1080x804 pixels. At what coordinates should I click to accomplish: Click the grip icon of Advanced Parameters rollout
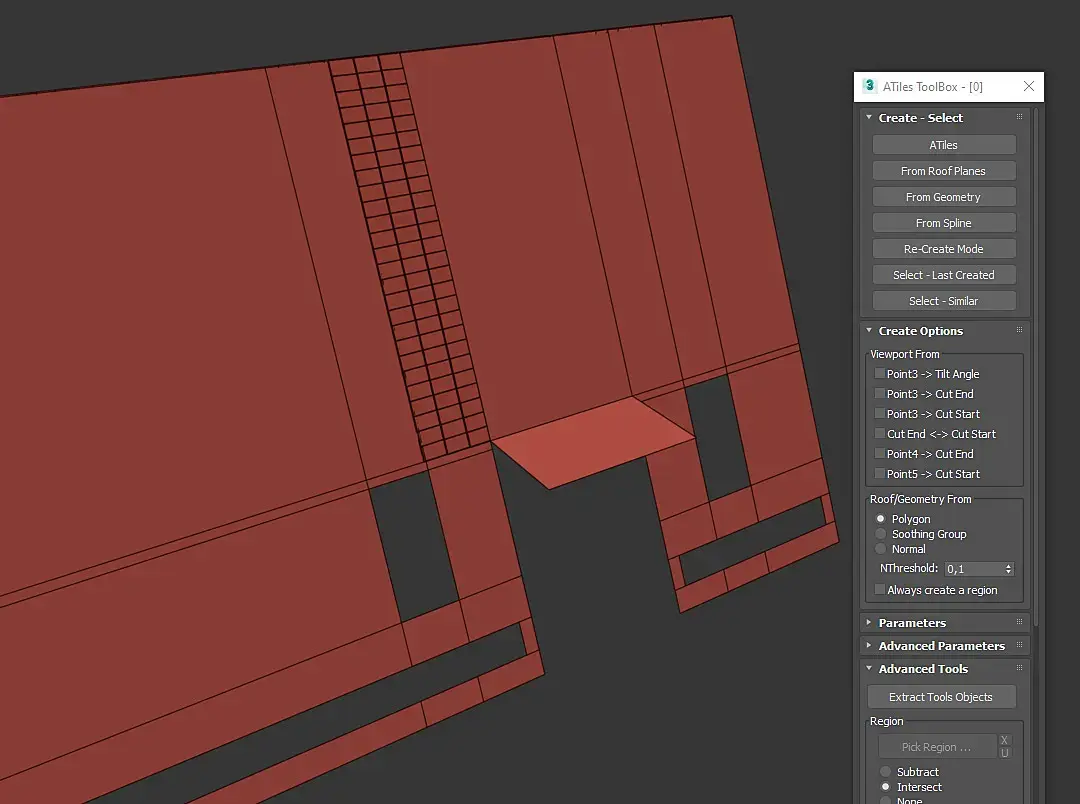(x=1019, y=646)
